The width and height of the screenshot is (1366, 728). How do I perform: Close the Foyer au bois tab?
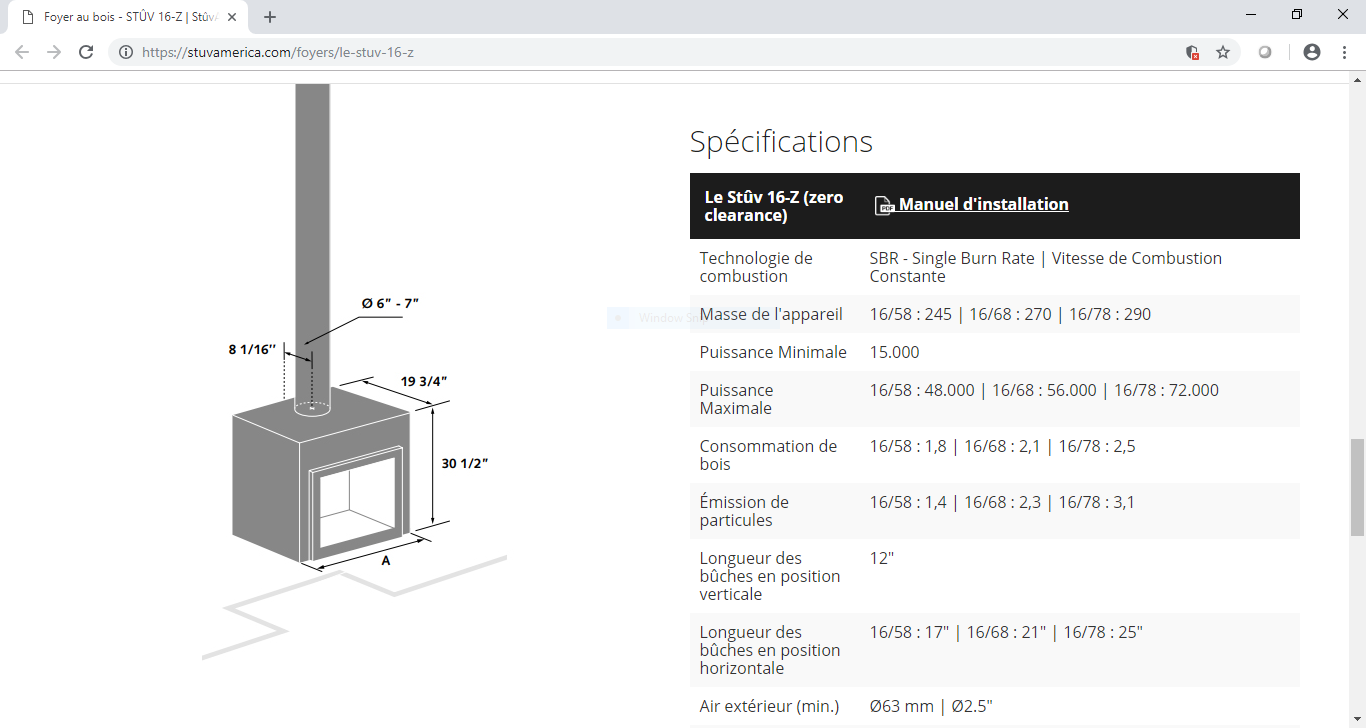point(232,17)
